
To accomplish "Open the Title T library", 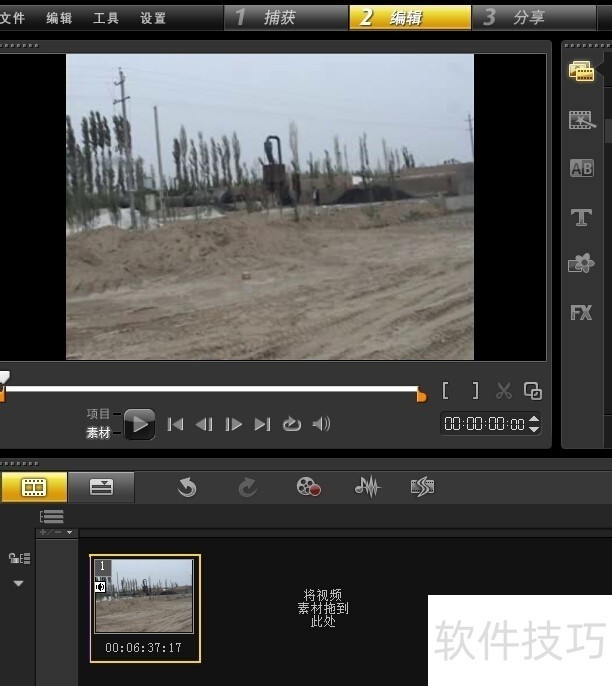I will [581, 217].
